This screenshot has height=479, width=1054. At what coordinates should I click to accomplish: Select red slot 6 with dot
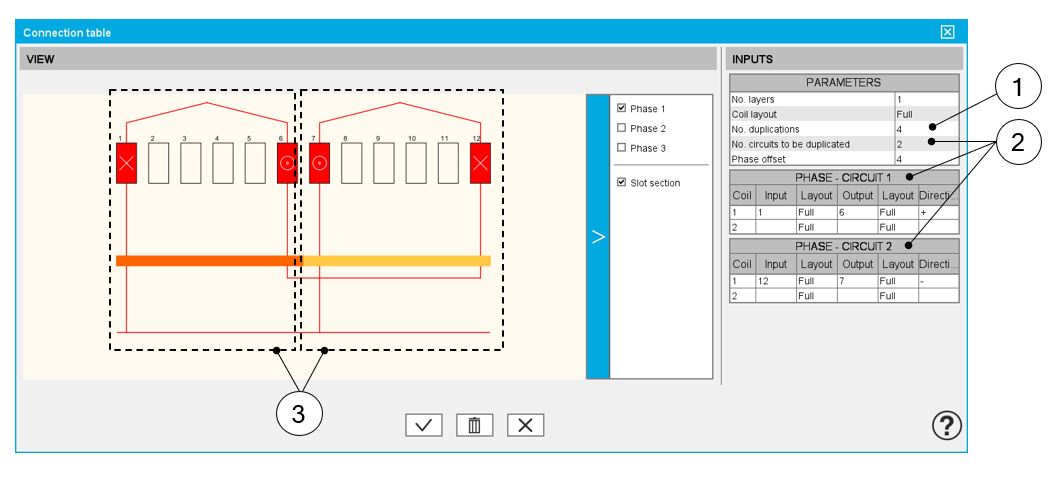tap(286, 163)
